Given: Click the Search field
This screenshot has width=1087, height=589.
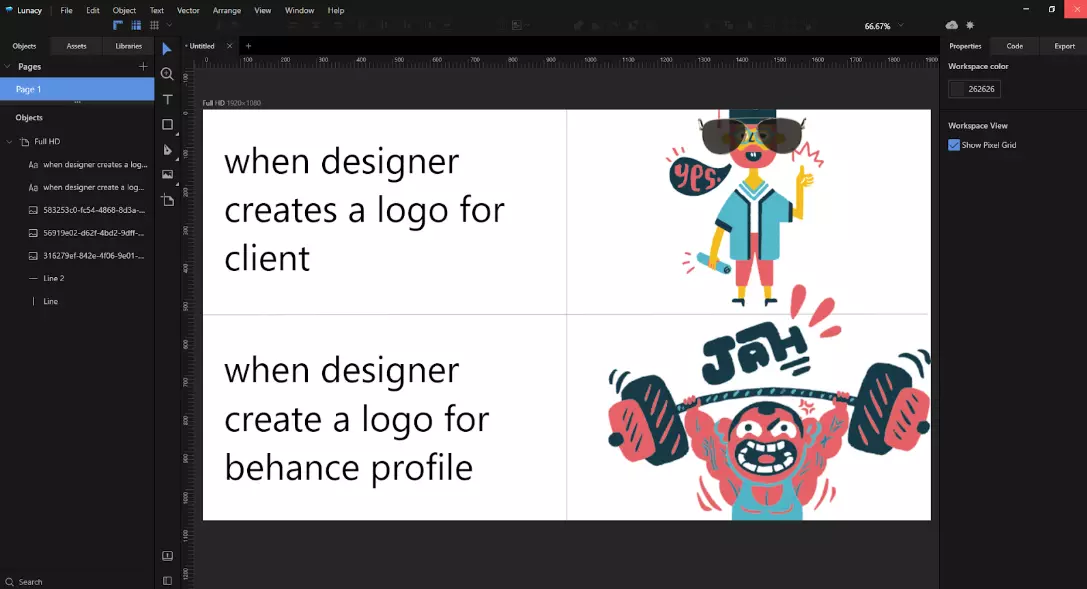Looking at the screenshot, I should [x=77, y=582].
